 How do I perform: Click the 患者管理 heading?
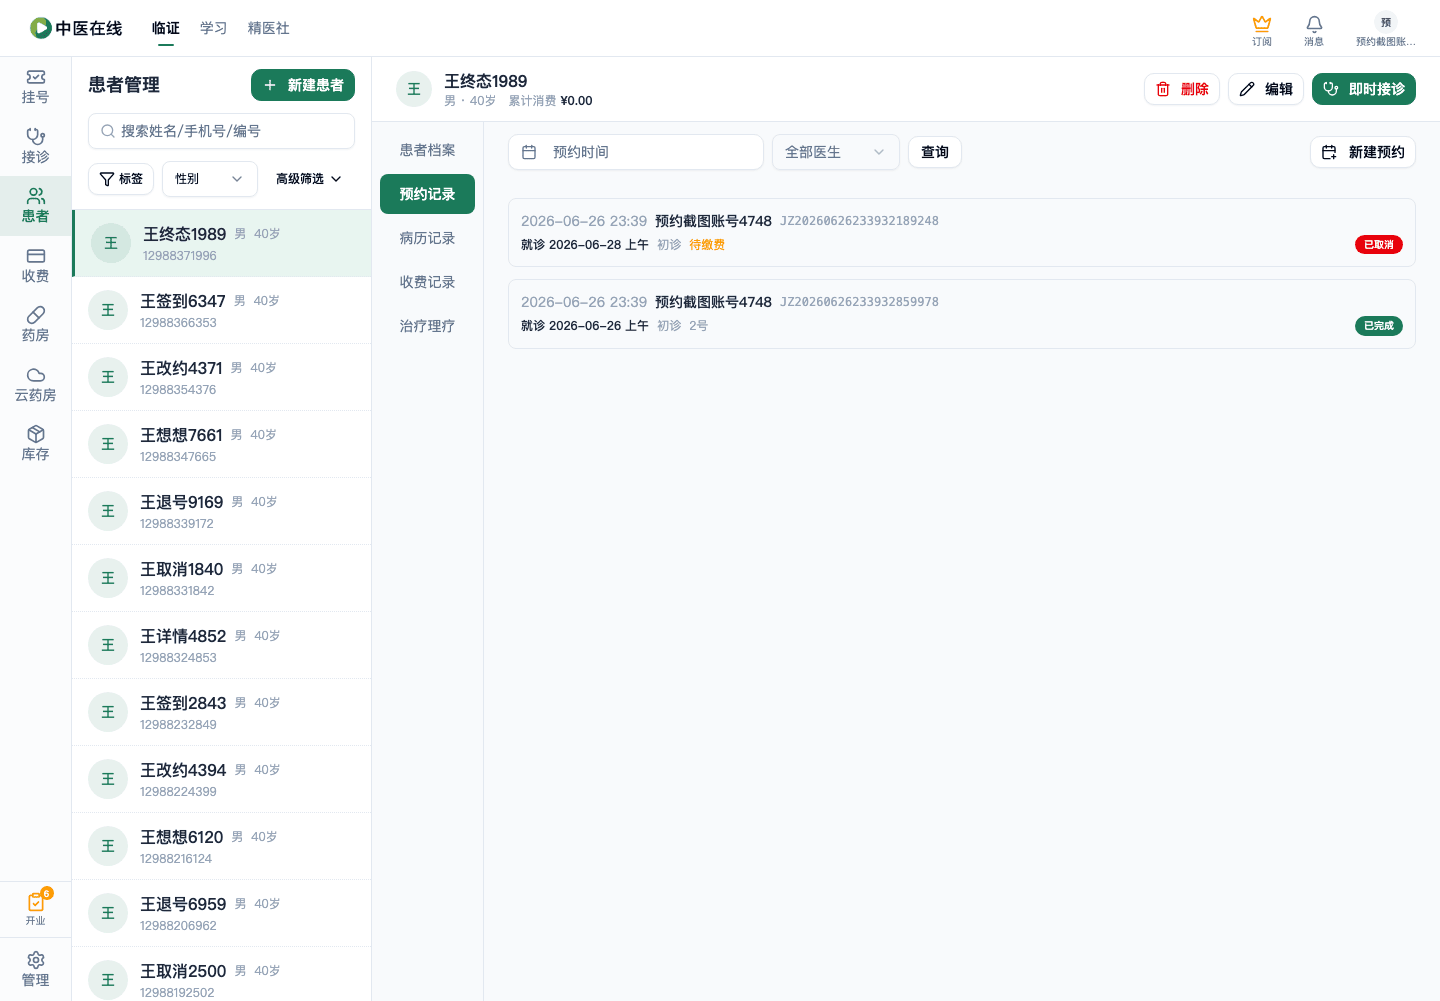(x=124, y=85)
